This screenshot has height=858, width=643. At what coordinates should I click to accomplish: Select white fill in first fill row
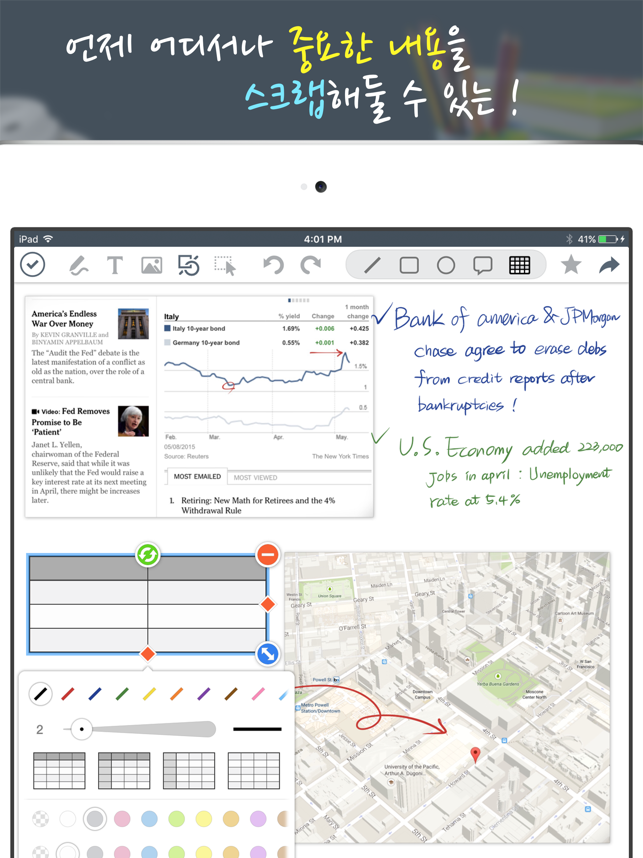point(67,819)
